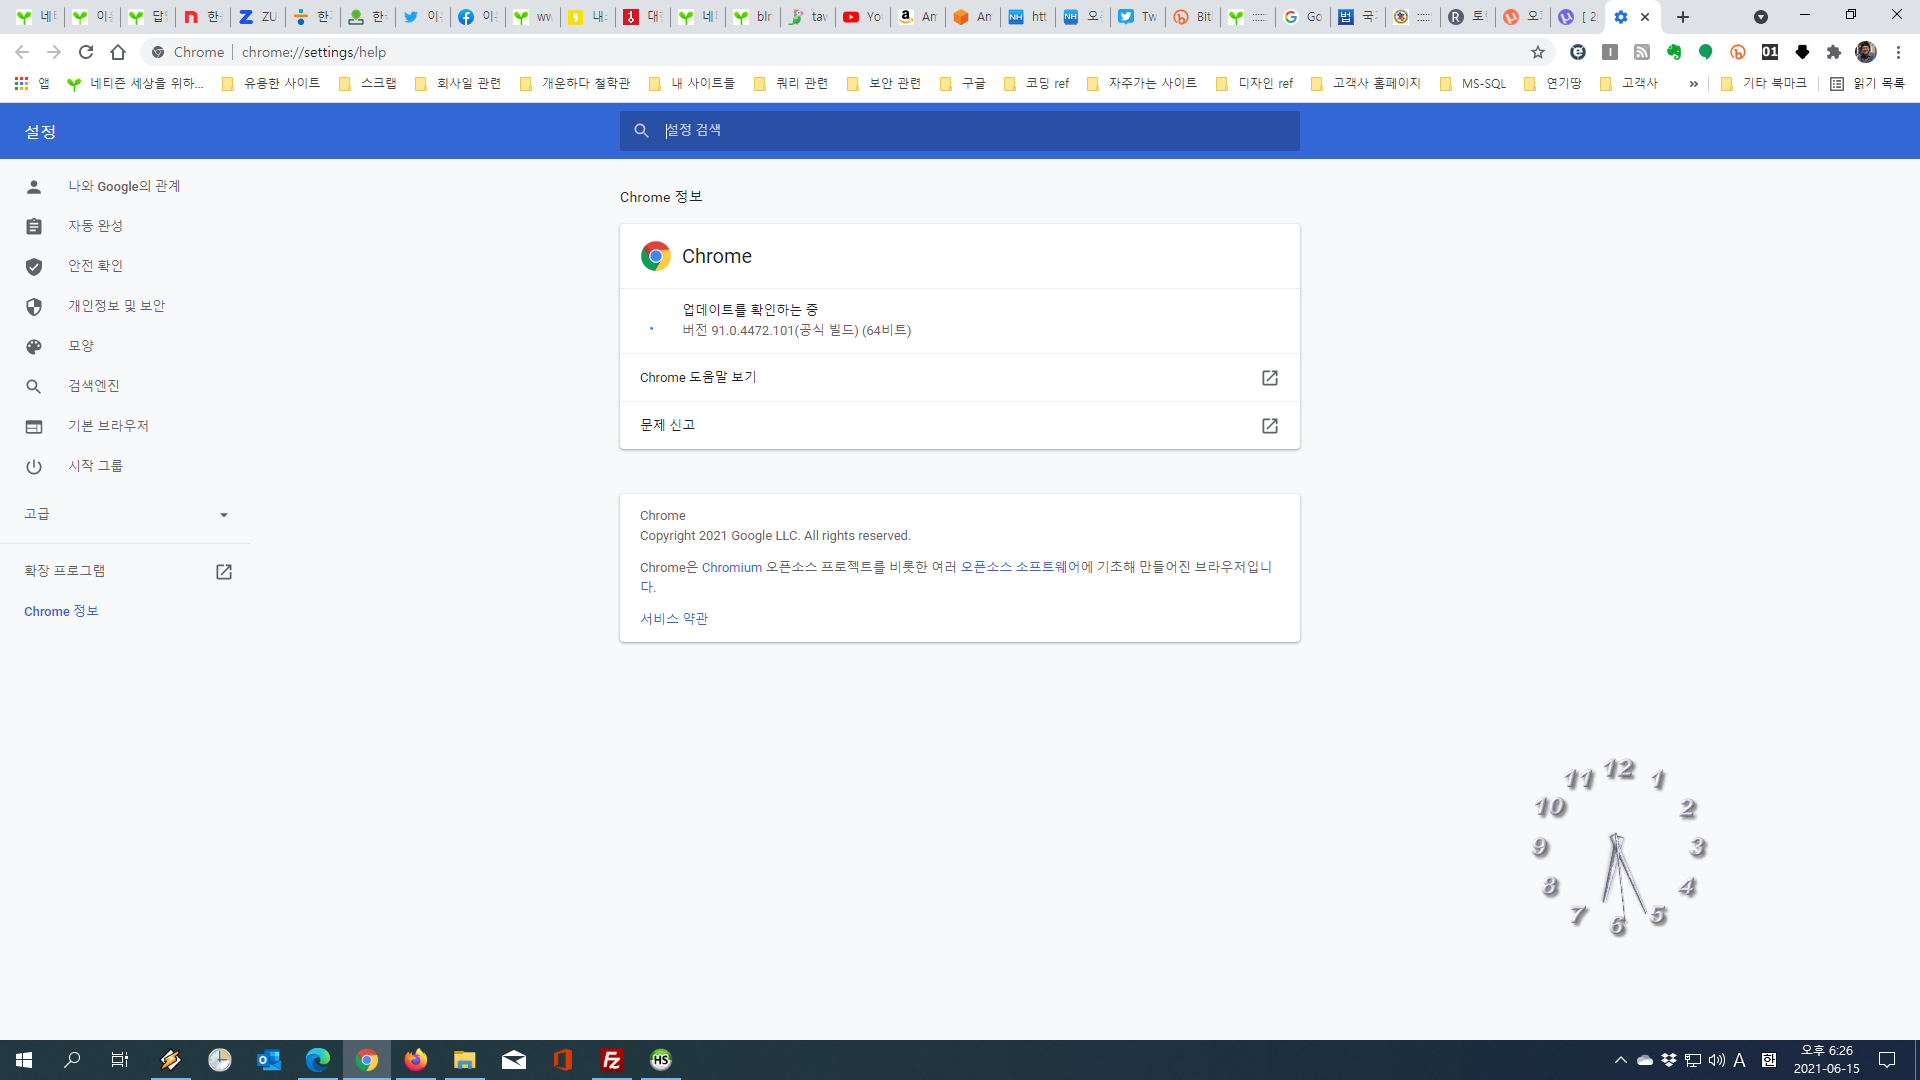Viewport: 1920px width, 1080px height.
Task: Click the 설정 검색 search field
Action: point(960,131)
